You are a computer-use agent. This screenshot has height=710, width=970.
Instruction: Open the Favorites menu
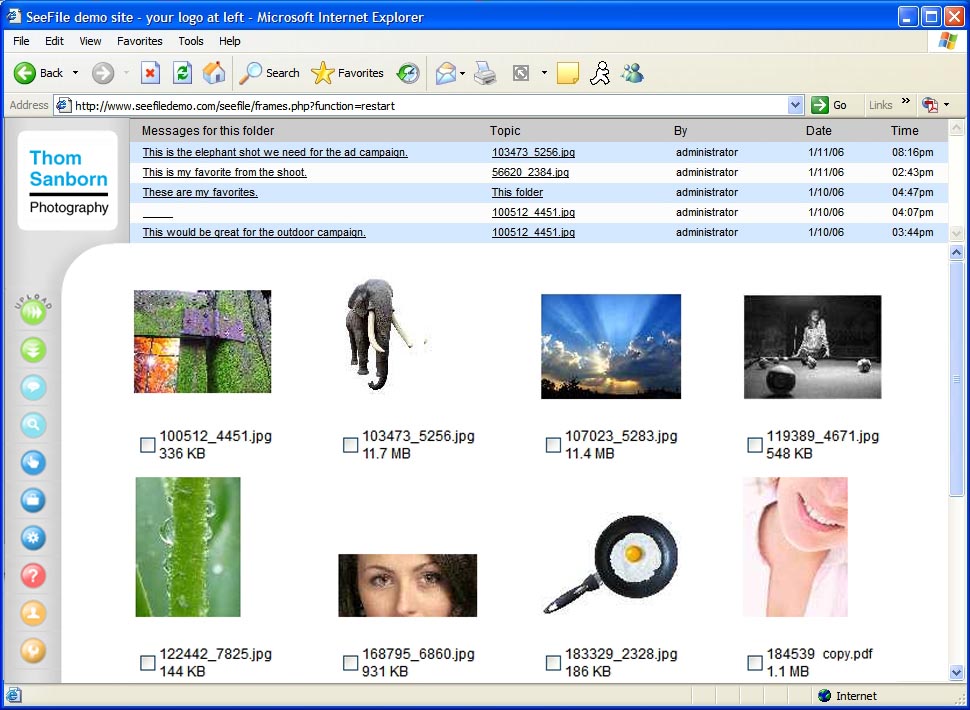[x=139, y=41]
